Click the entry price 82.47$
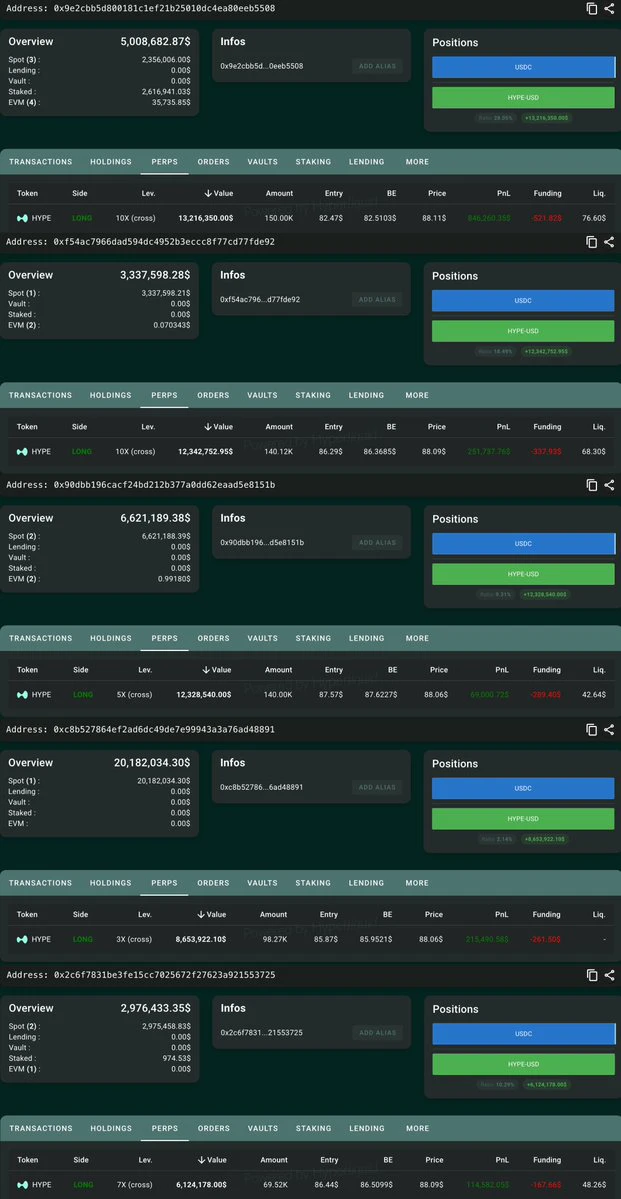The width and height of the screenshot is (621, 1199). (331, 218)
